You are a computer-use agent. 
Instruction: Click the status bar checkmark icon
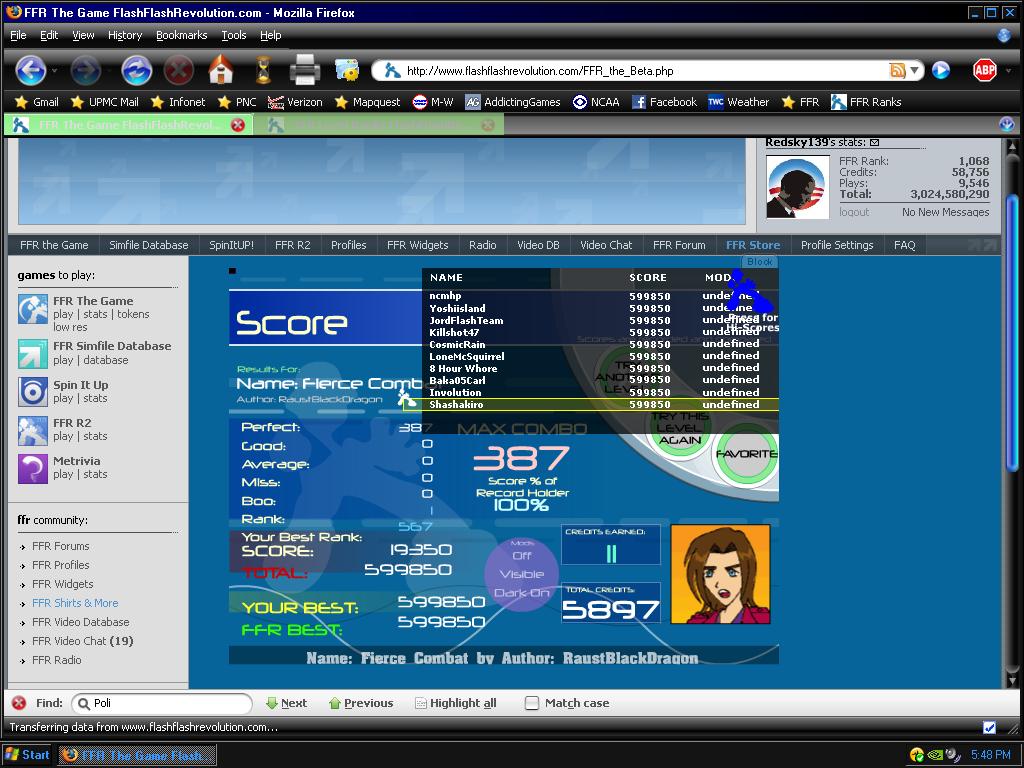pos(989,728)
